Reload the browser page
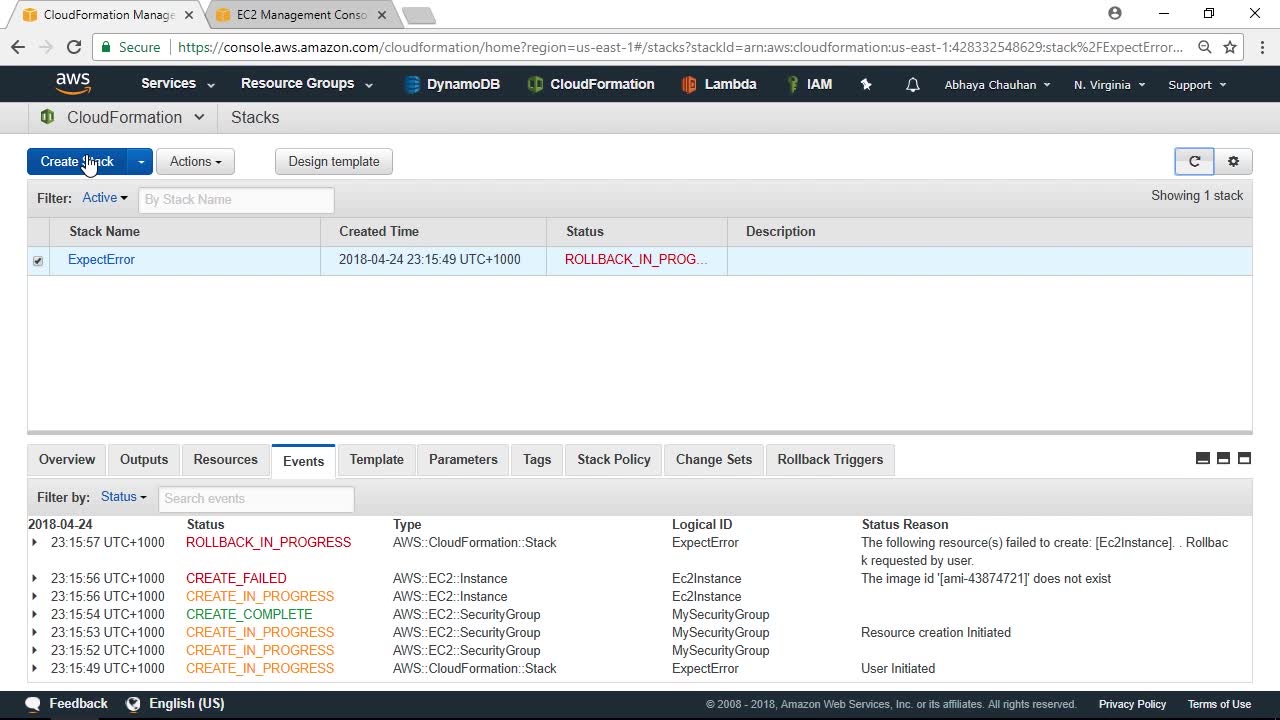The image size is (1280, 720). coord(73,47)
